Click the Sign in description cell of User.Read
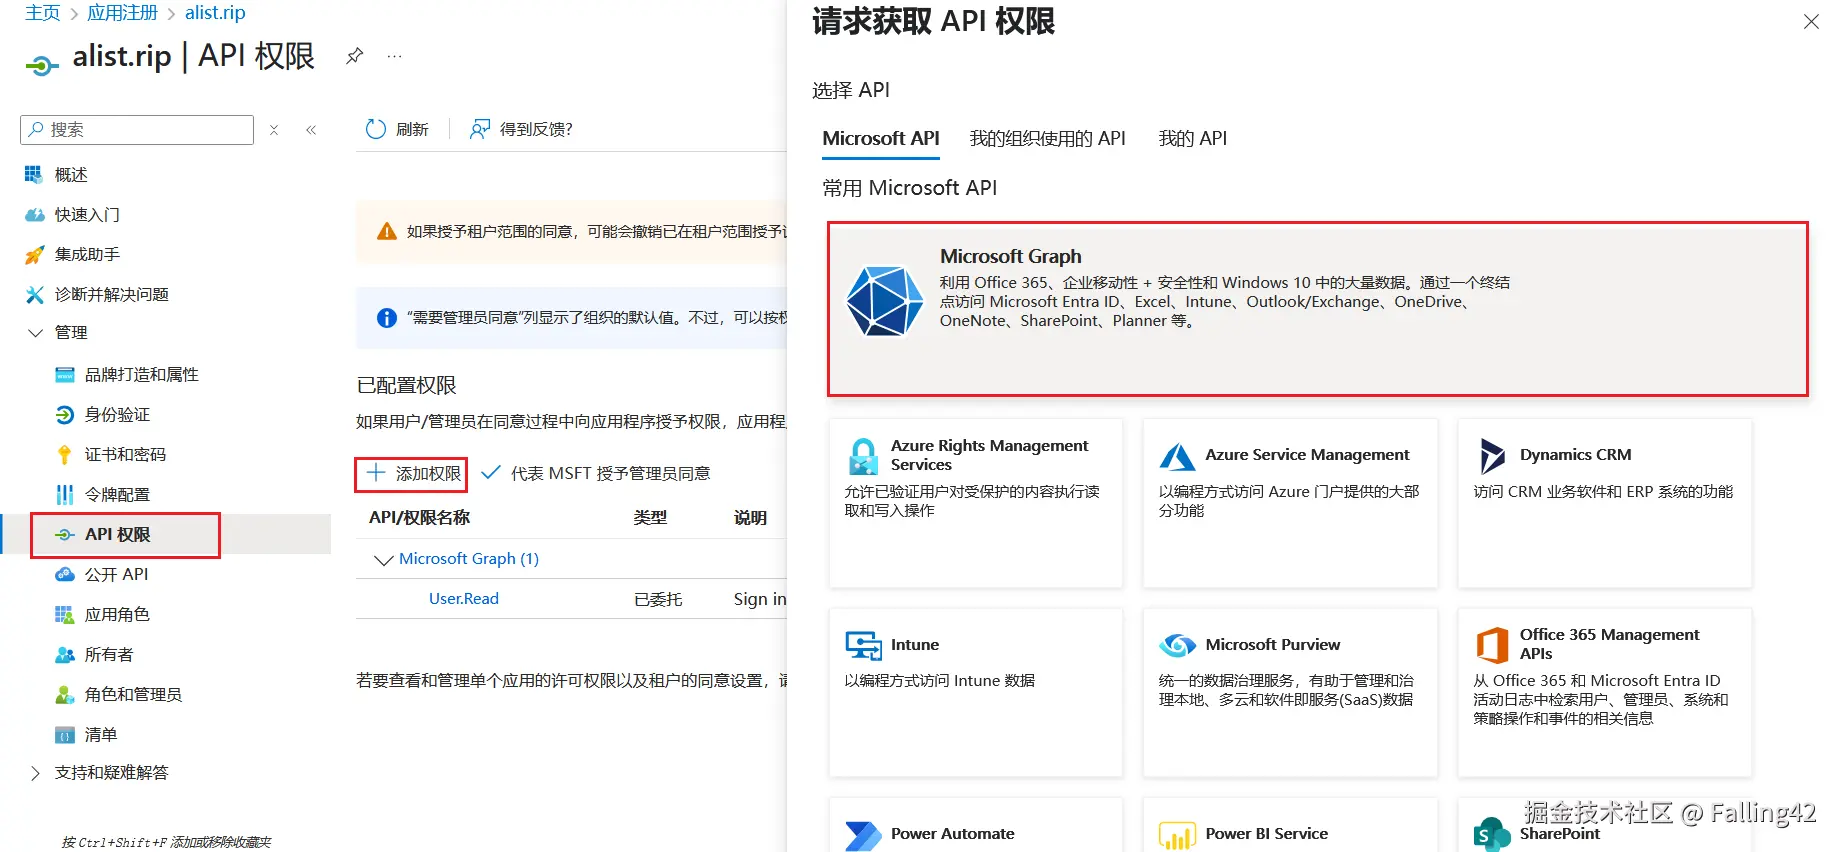The width and height of the screenshot is (1840, 852). [760, 599]
